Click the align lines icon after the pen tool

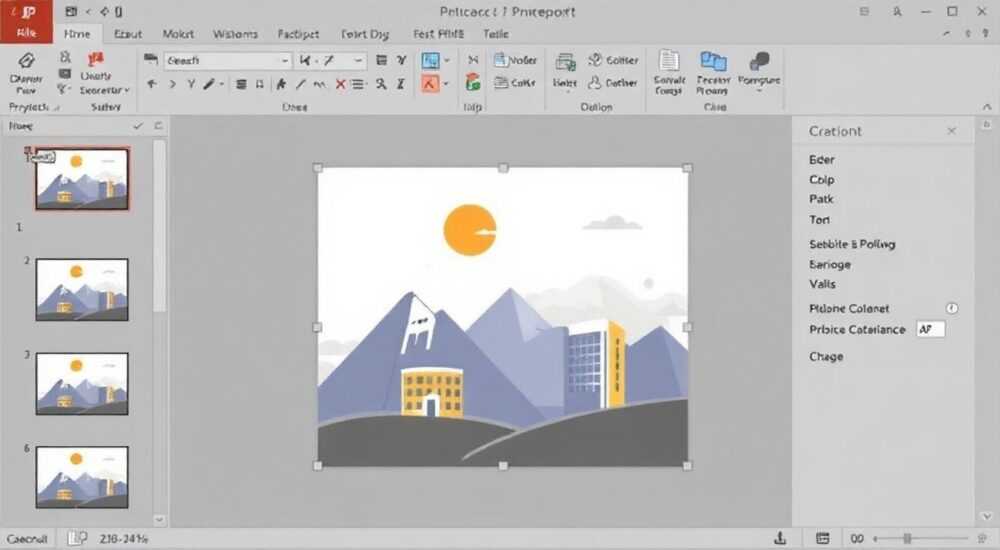tap(241, 84)
